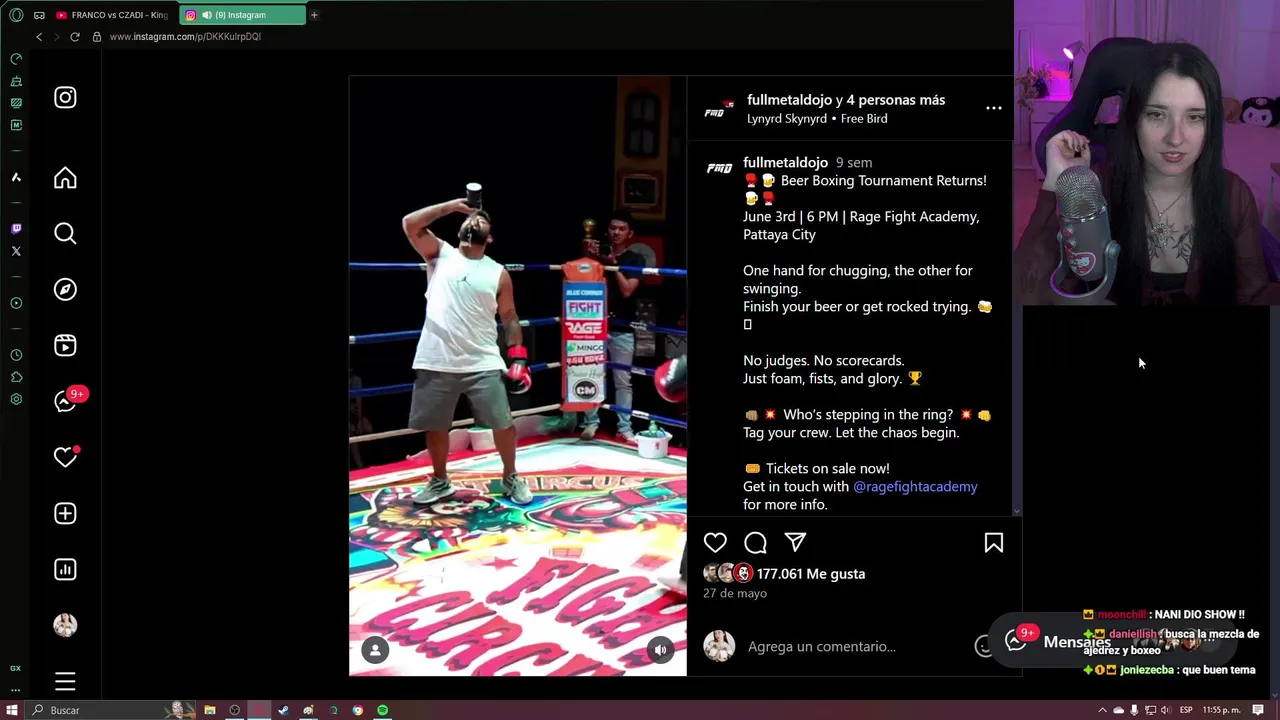Viewport: 1280px width, 720px height.
Task: Reload the page with the refresh icon
Action: [74, 37]
